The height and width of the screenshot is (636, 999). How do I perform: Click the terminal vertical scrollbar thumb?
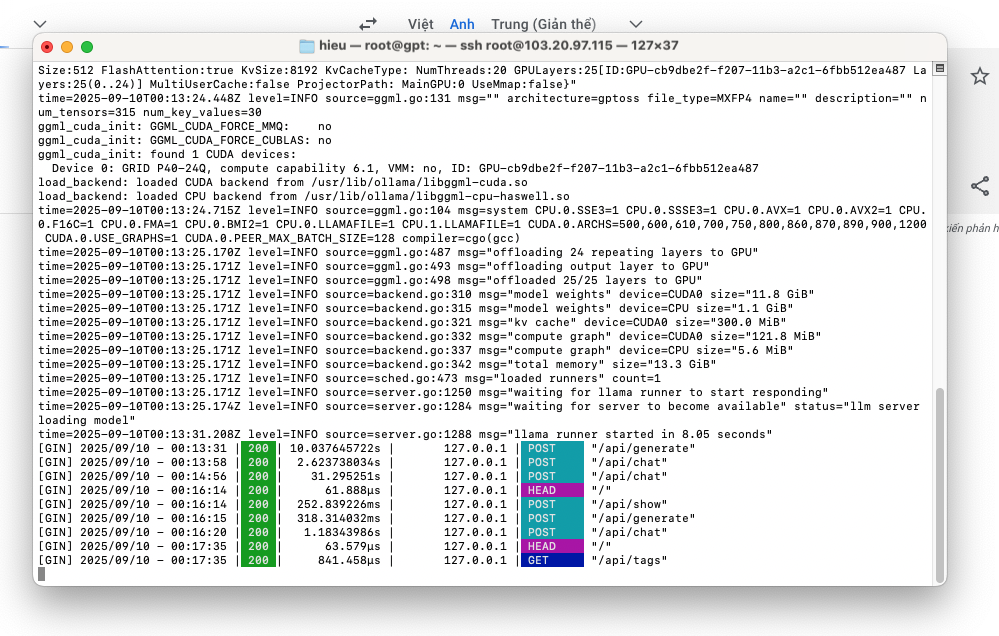pos(939,484)
